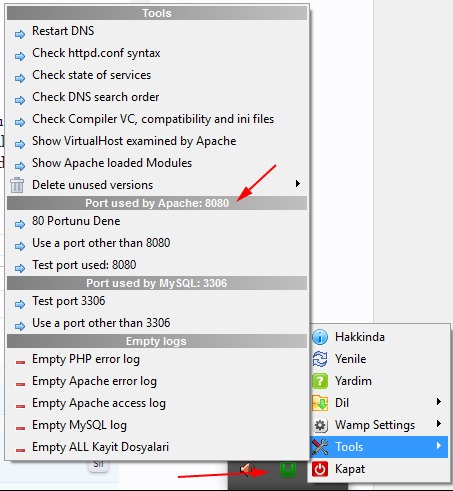Click the arrow icon next to Check state of services
Image resolution: width=453 pixels, height=491 pixels.
(x=20, y=78)
